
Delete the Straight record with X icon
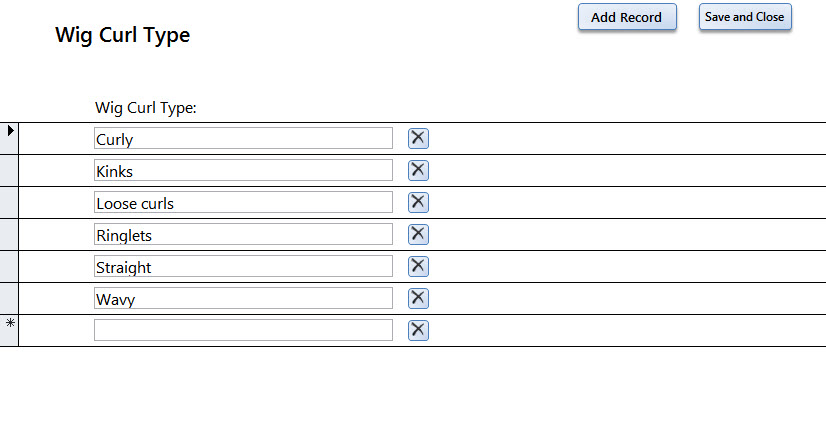tap(418, 266)
